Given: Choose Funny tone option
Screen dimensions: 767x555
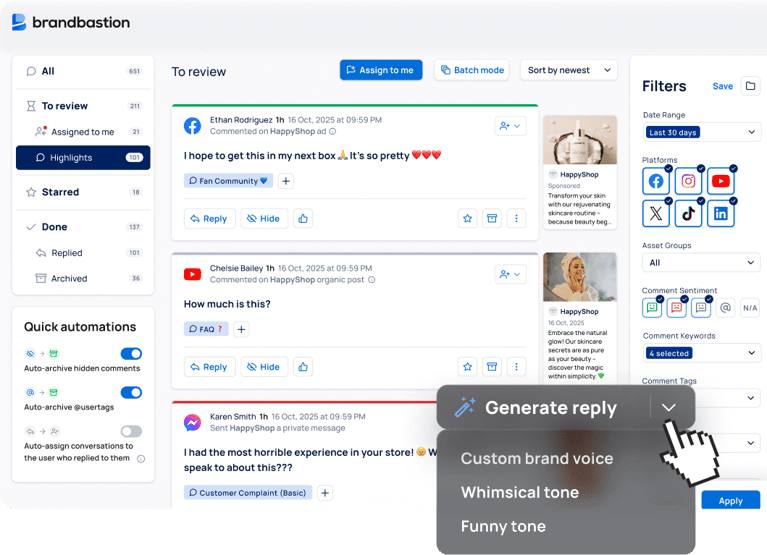Looking at the screenshot, I should pyautogui.click(x=503, y=526).
